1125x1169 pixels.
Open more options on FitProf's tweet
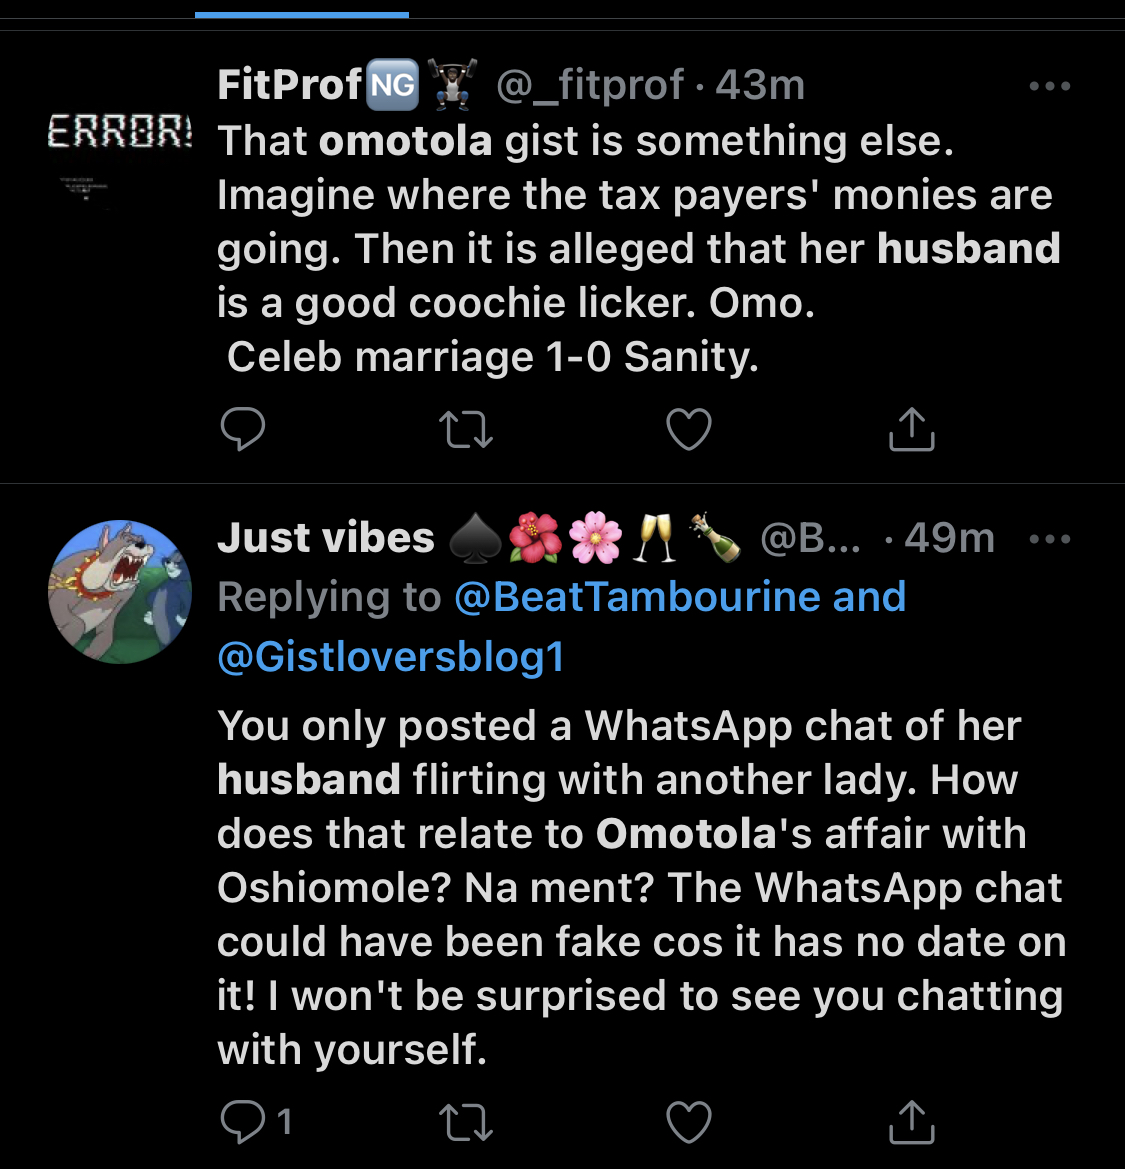[x=1049, y=87]
